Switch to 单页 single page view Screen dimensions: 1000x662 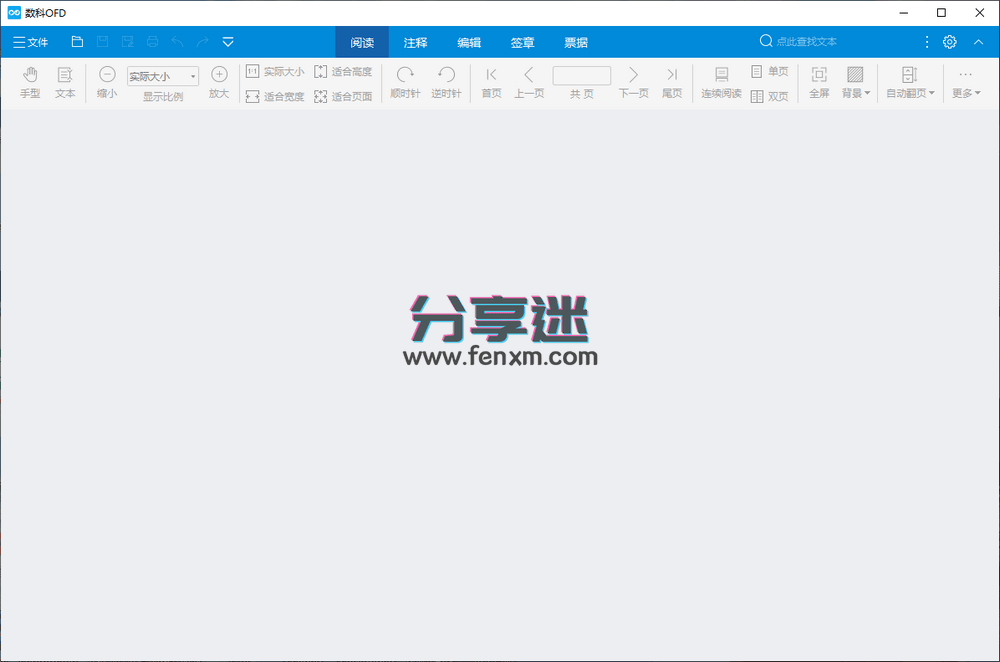click(770, 71)
